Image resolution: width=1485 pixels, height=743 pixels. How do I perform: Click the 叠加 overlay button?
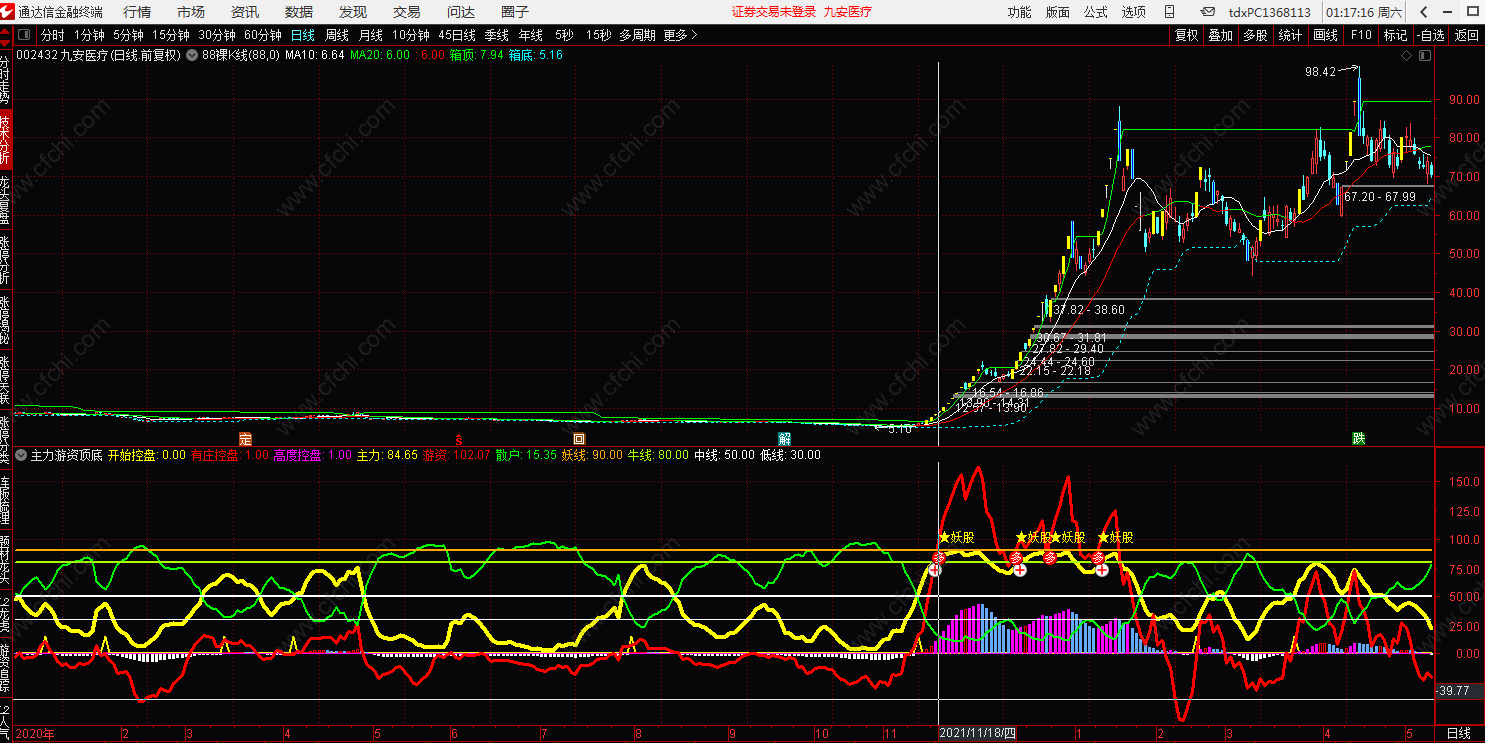[x=1220, y=35]
